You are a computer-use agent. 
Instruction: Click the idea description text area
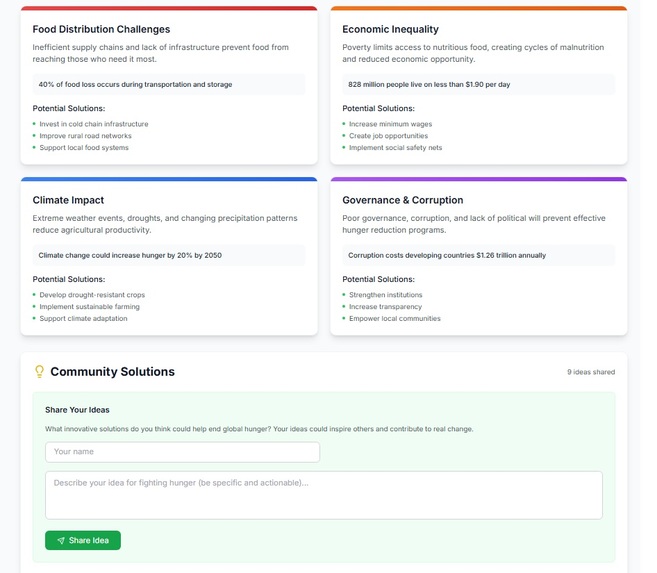(323, 495)
